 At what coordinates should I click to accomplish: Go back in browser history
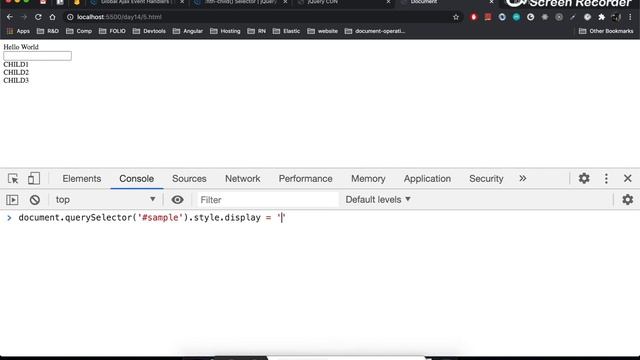10,17
